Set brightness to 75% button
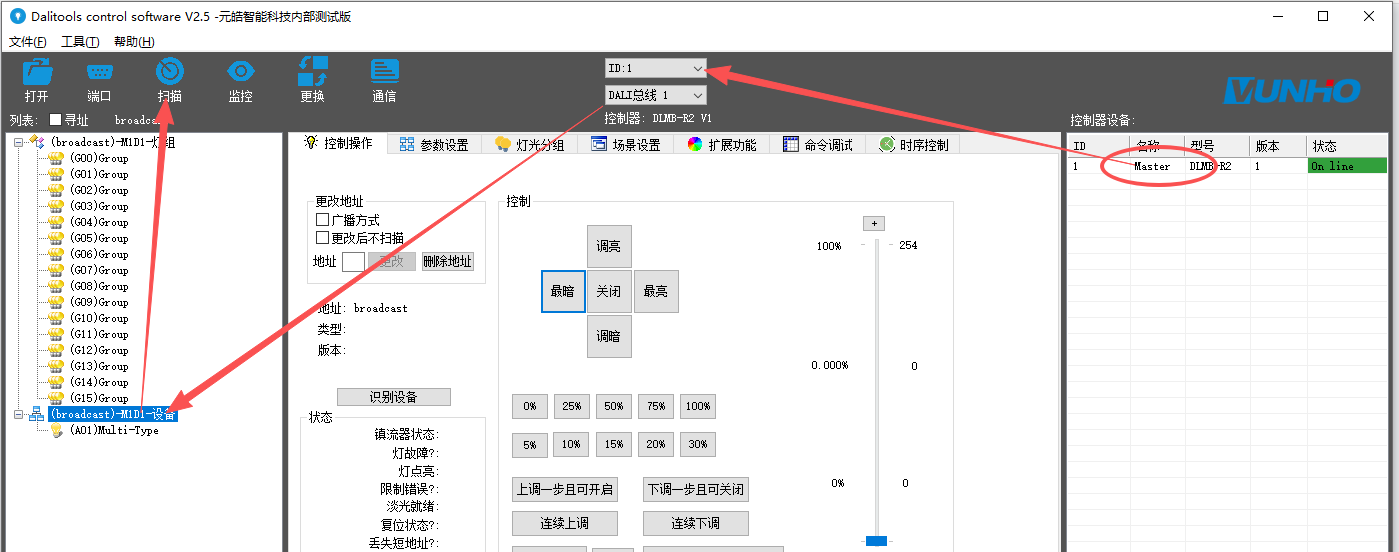The width and height of the screenshot is (1399, 552). click(x=656, y=406)
